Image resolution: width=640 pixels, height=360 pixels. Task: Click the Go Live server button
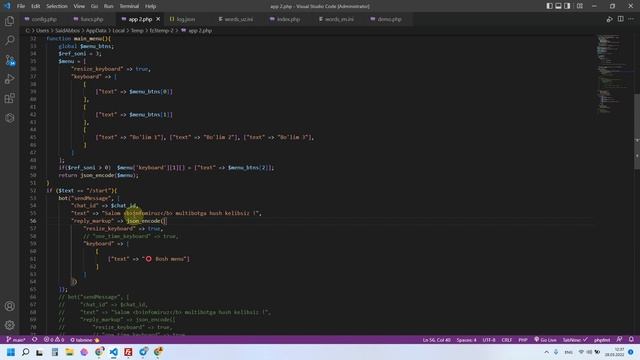pyautogui.click(x=545, y=340)
